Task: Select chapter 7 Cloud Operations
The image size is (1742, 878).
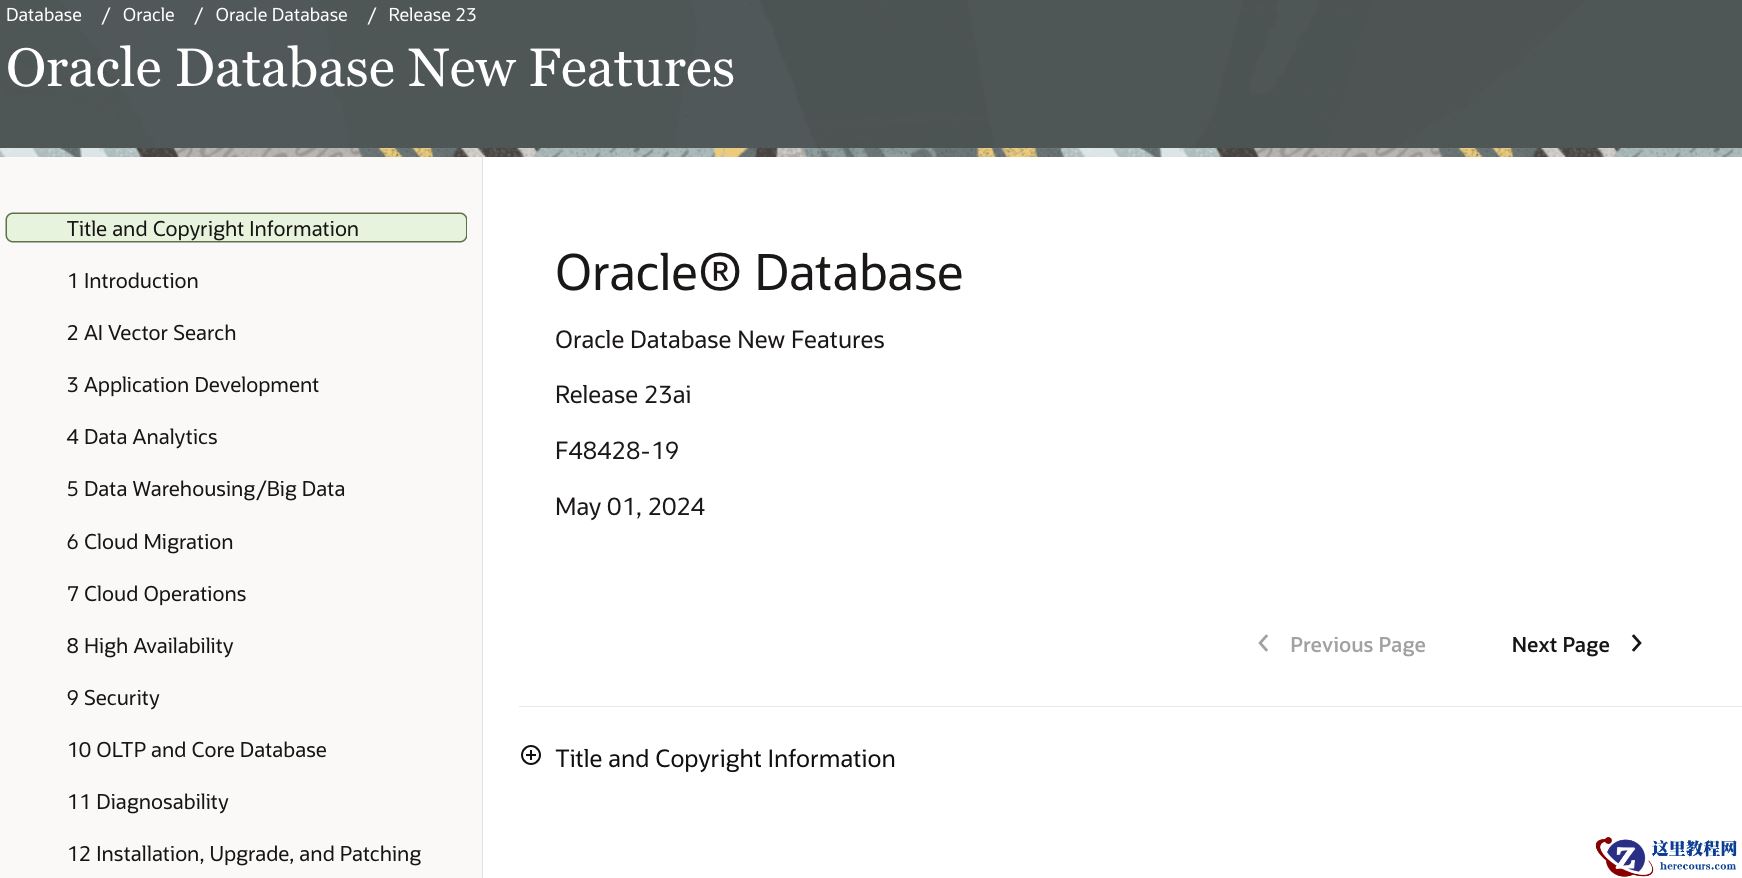Action: (157, 594)
